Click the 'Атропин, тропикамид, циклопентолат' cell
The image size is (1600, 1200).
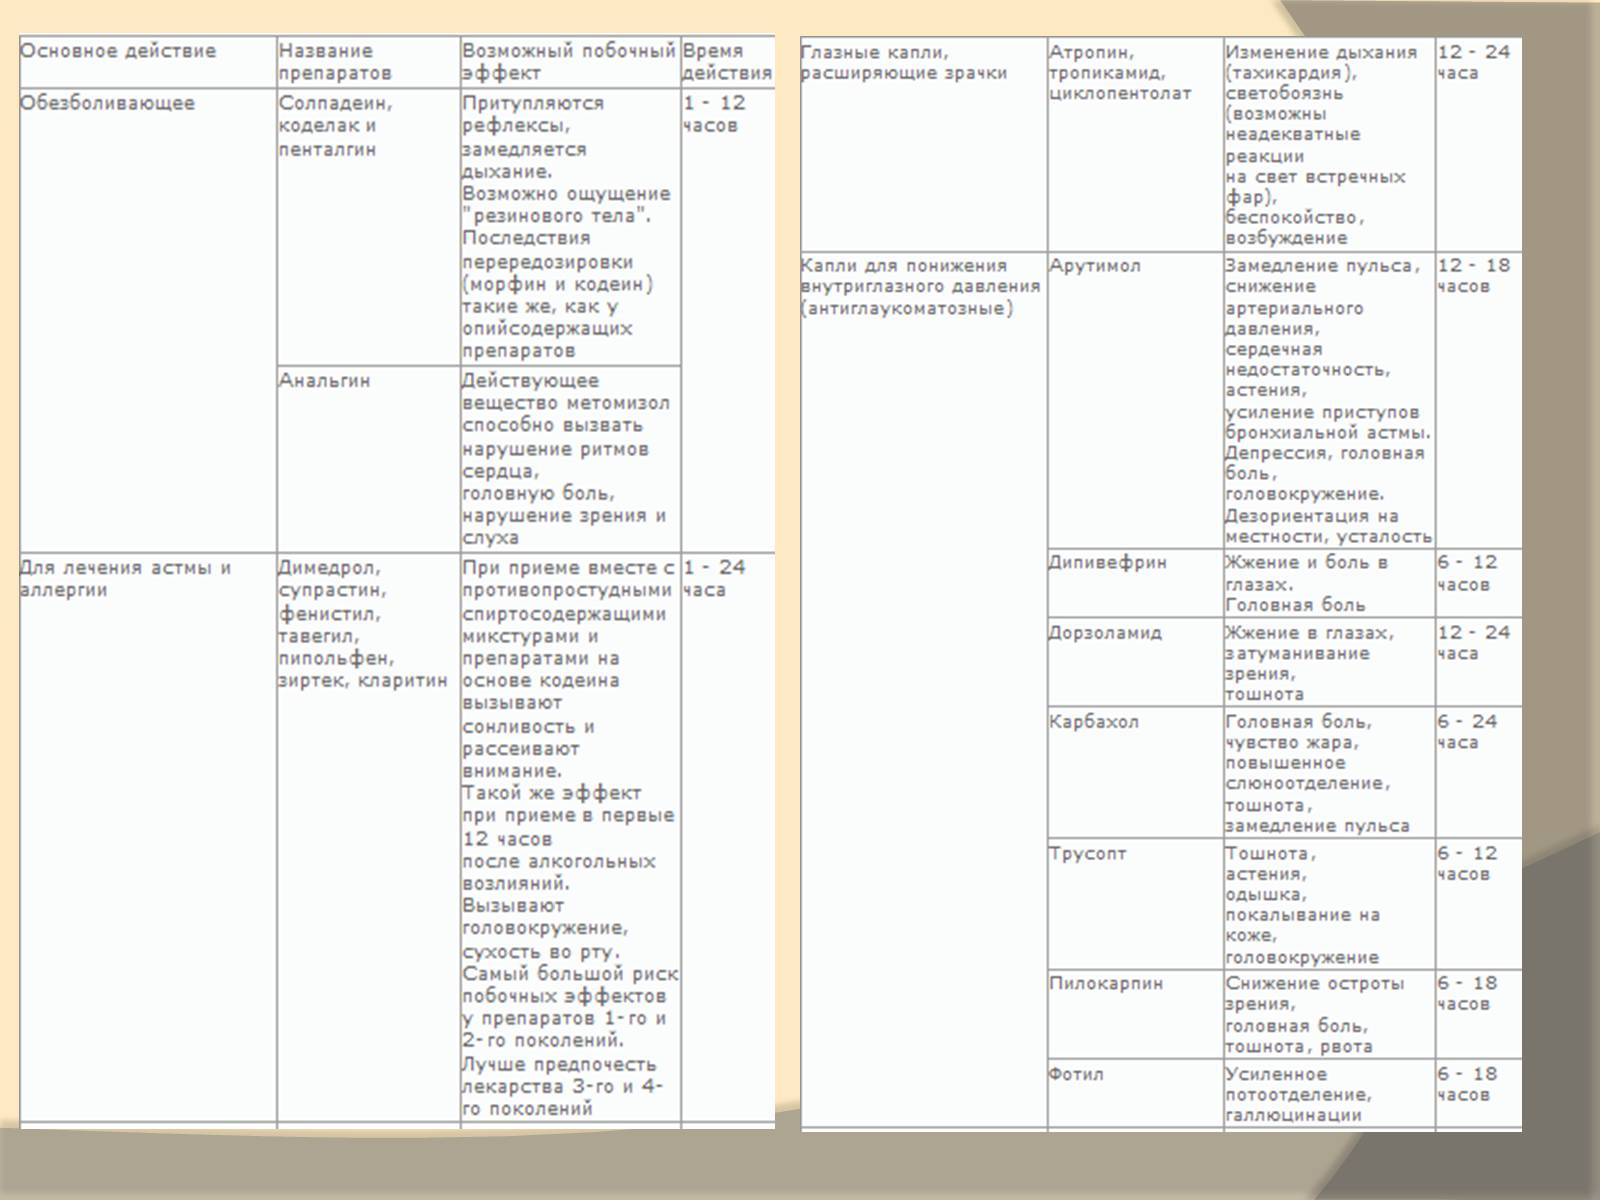click(x=1135, y=144)
